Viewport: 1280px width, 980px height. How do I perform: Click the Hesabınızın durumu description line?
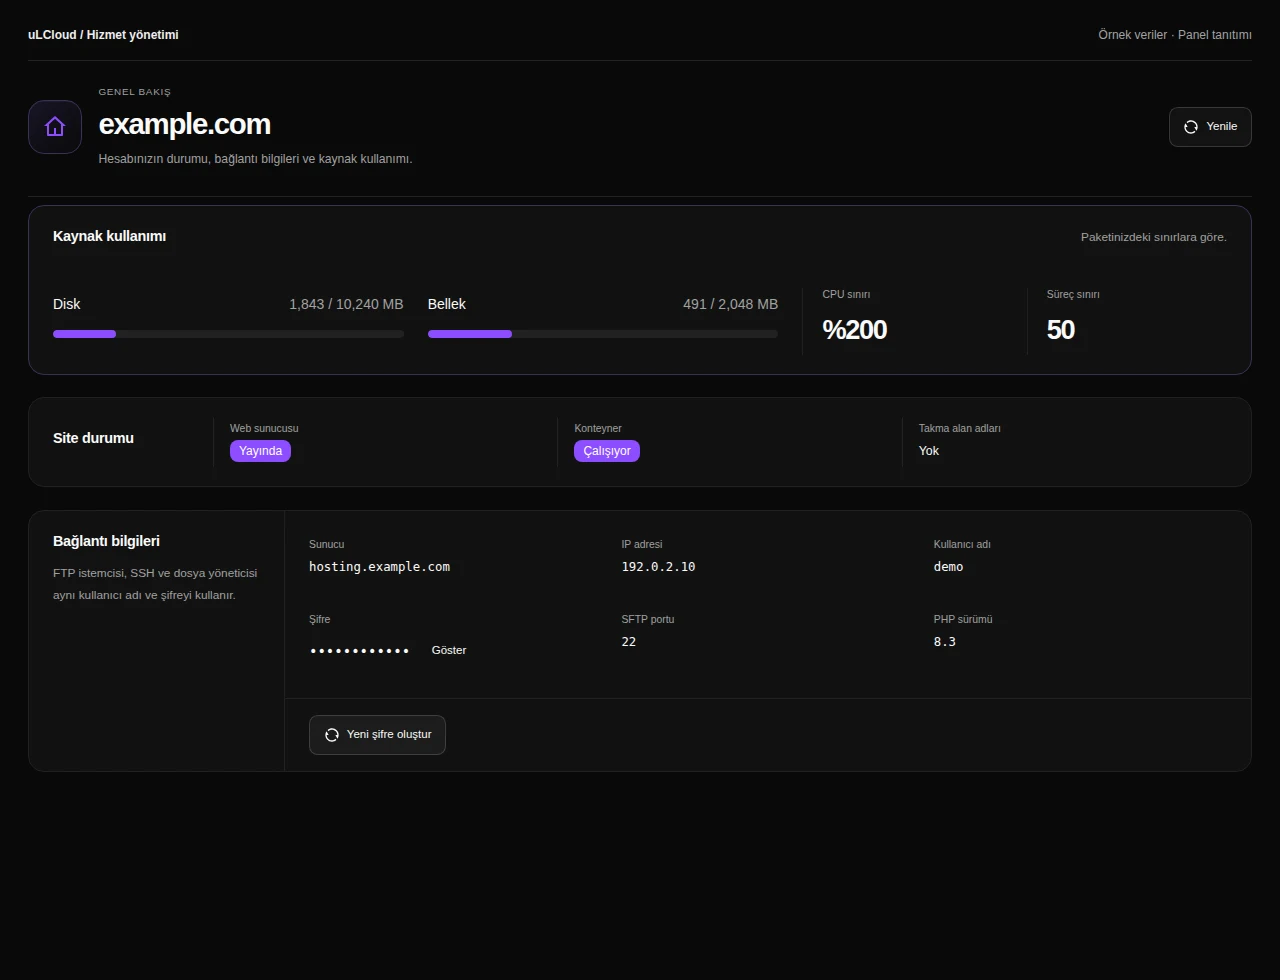click(x=255, y=159)
